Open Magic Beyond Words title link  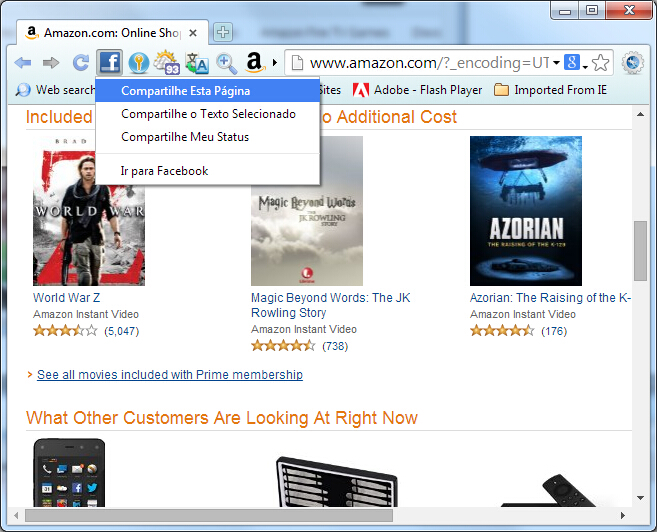[x=331, y=305]
